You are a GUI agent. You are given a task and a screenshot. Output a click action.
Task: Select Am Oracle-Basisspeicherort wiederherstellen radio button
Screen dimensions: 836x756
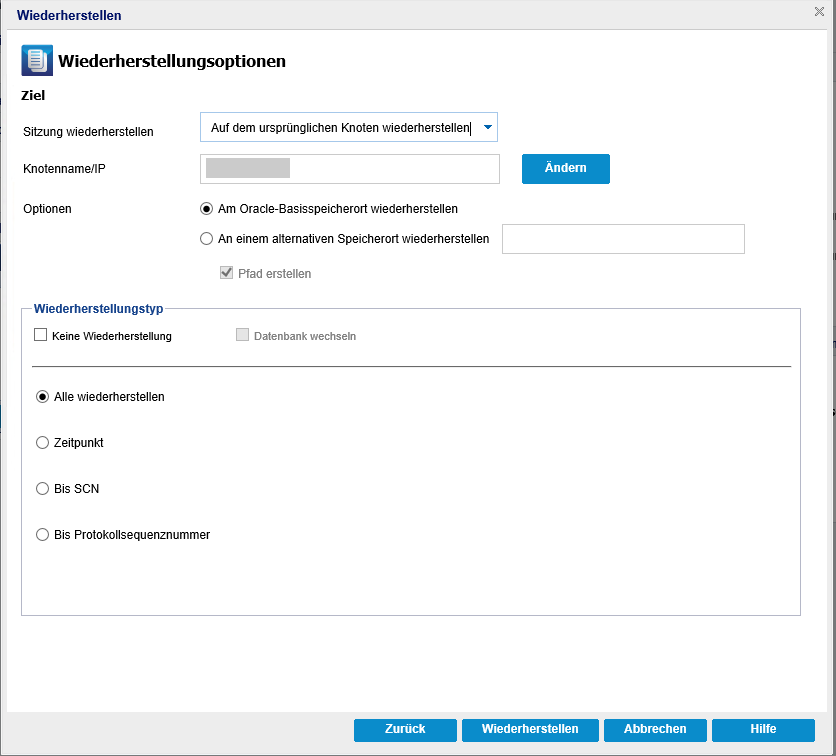click(x=206, y=208)
